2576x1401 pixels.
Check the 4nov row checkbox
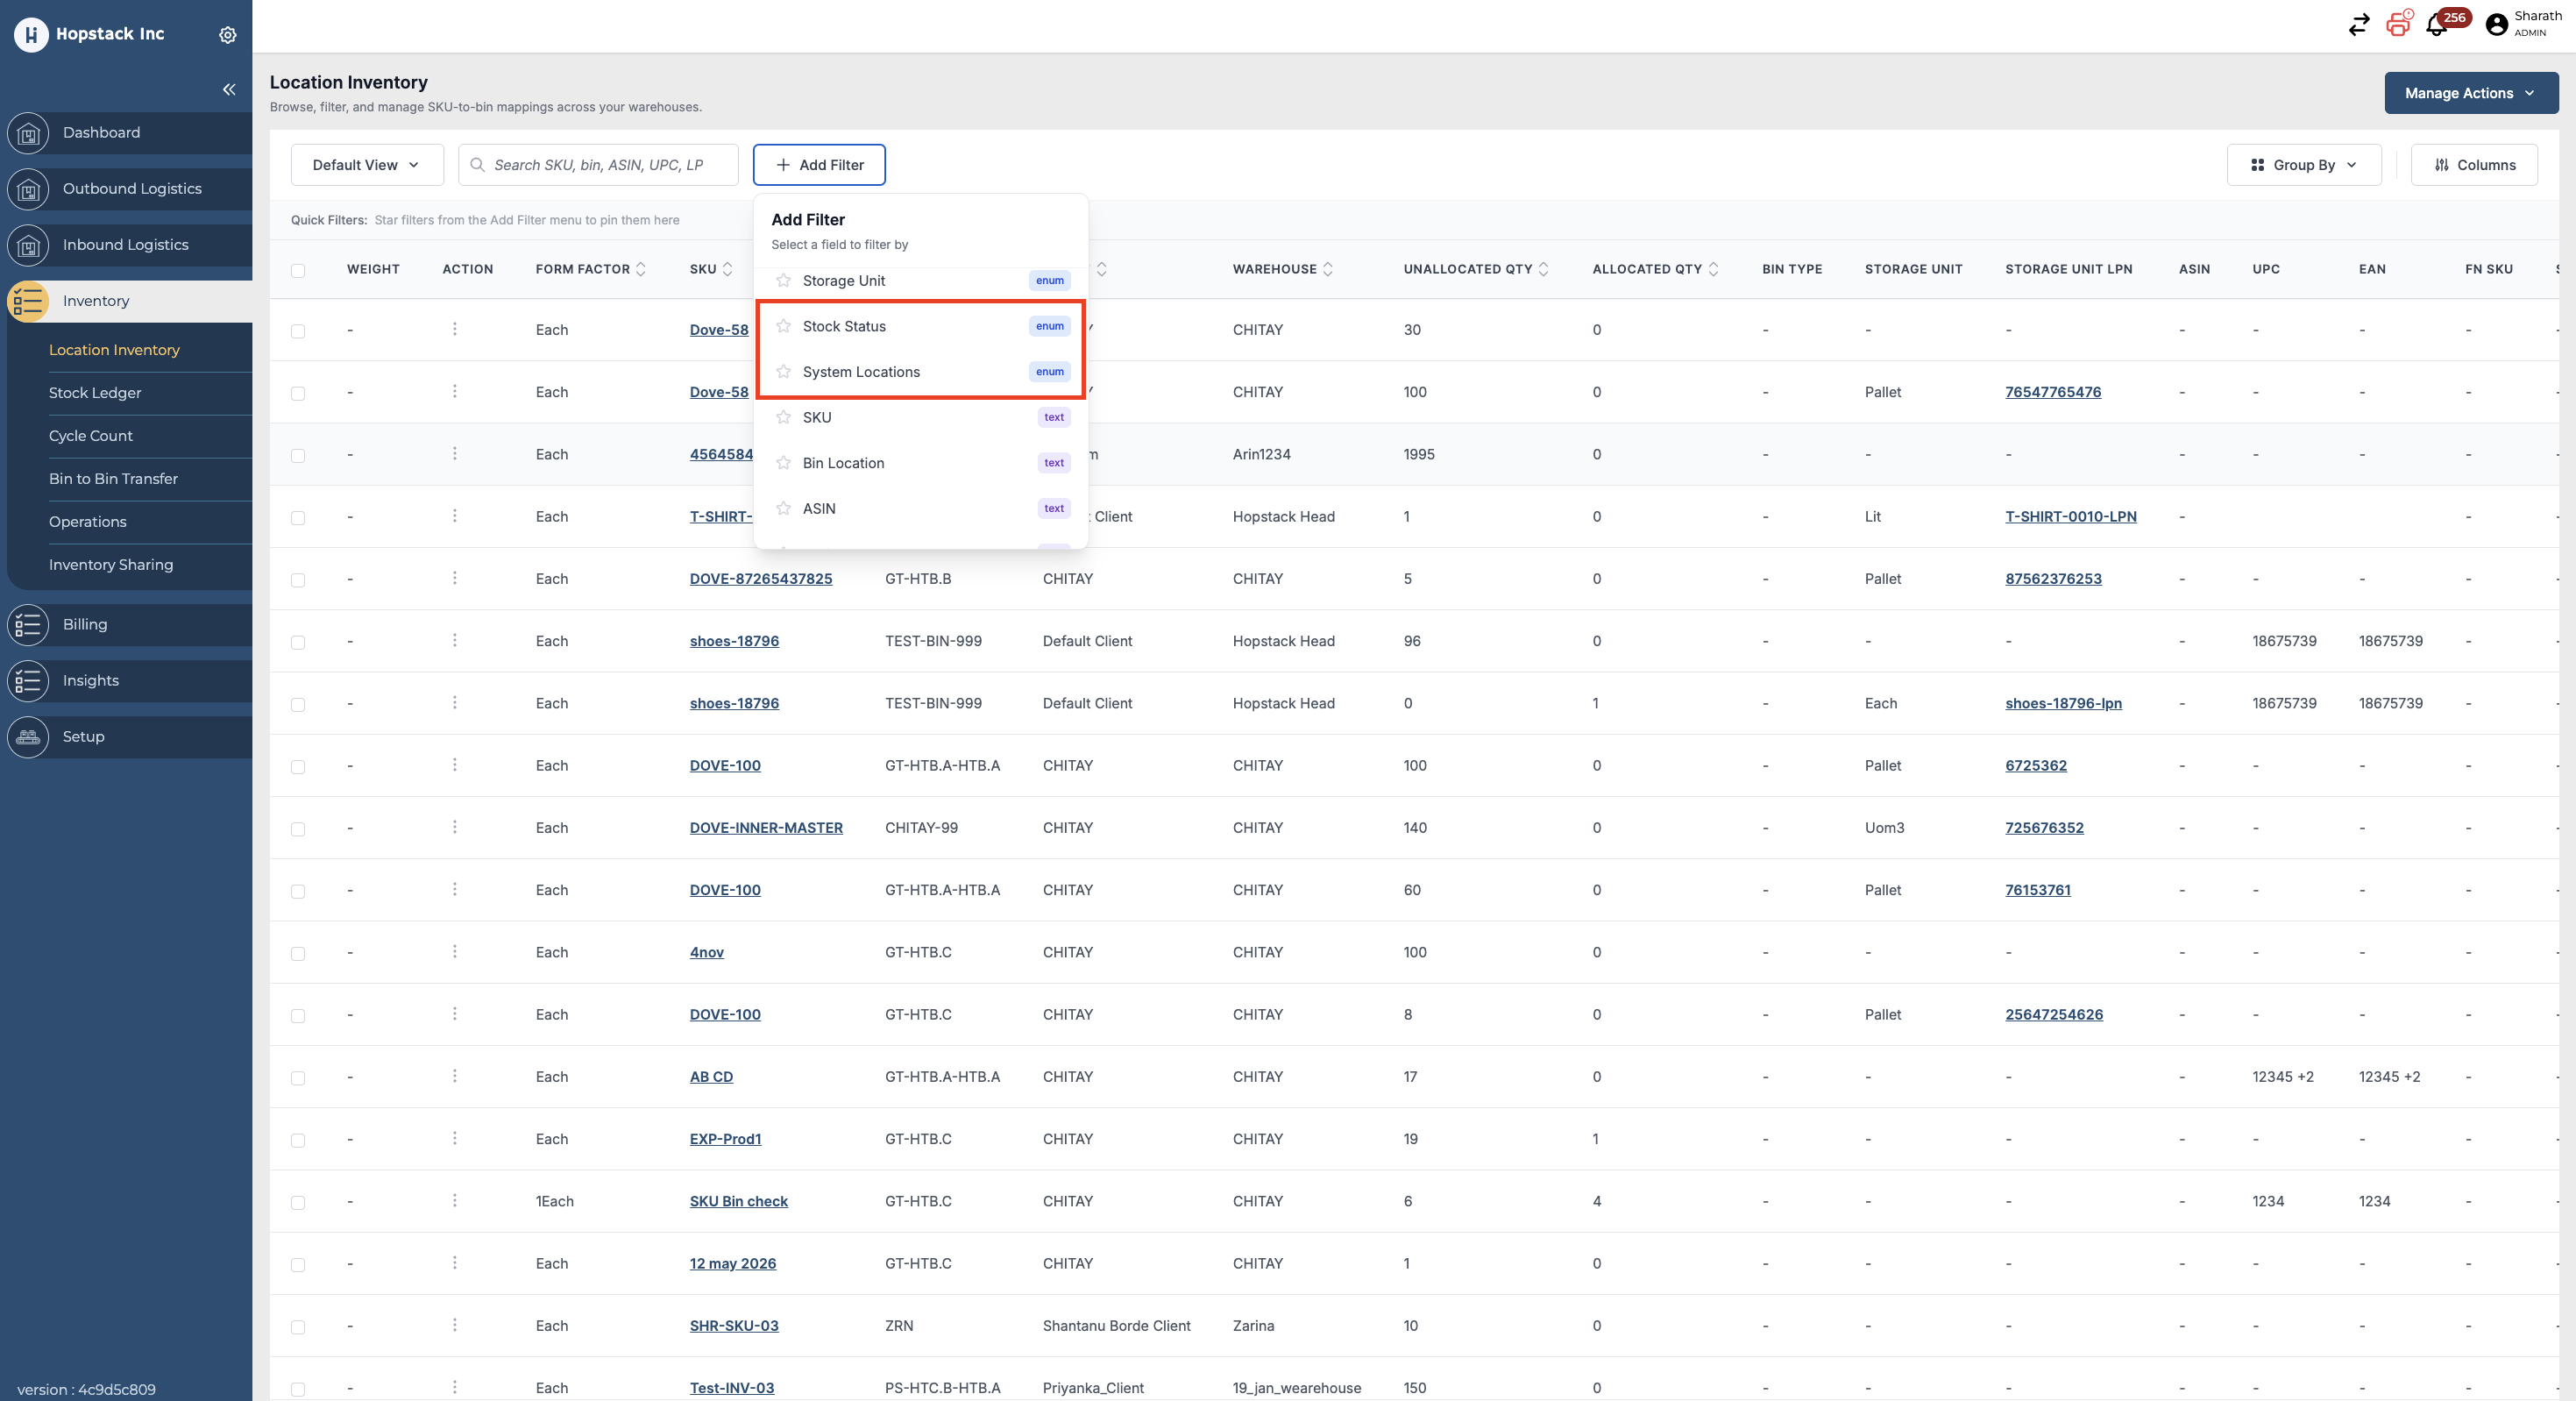[298, 953]
